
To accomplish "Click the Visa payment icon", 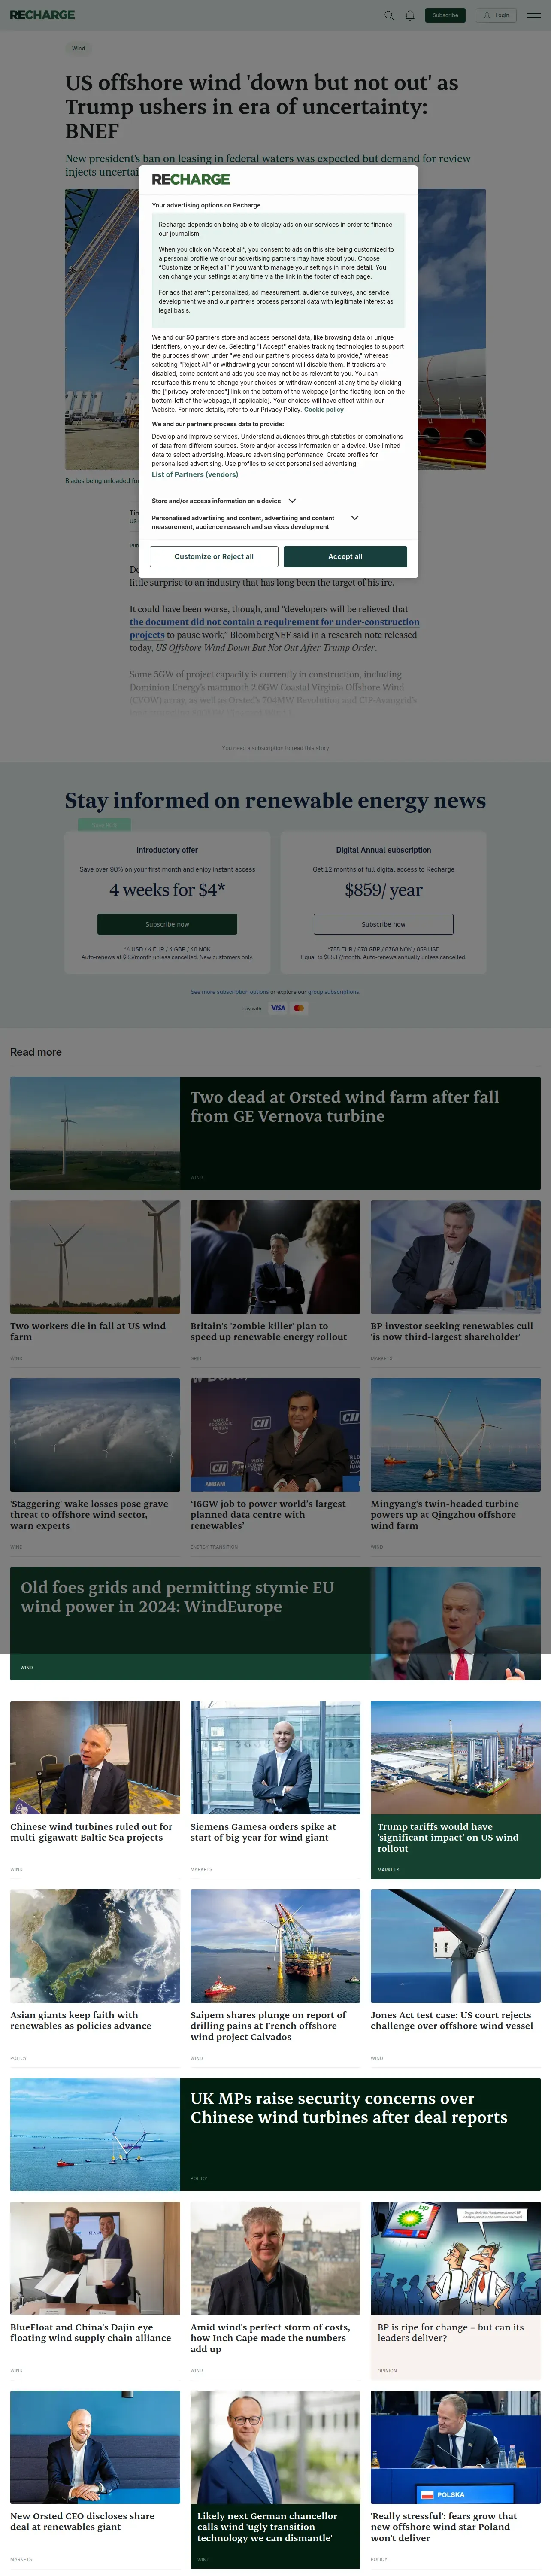I will tap(278, 1008).
